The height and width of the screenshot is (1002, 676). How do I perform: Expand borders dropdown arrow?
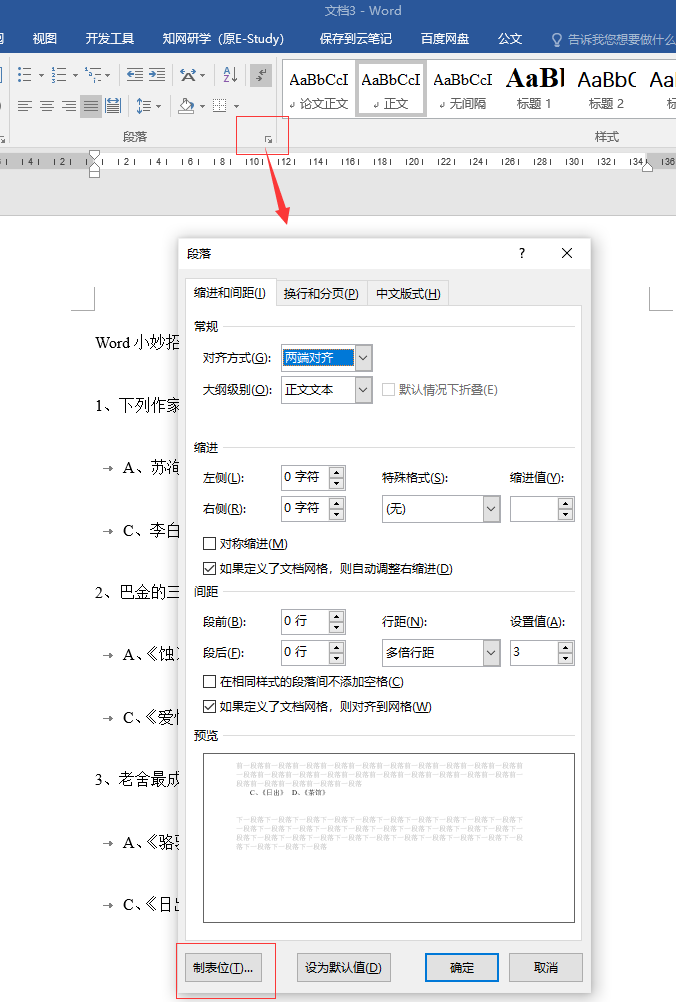click(236, 106)
